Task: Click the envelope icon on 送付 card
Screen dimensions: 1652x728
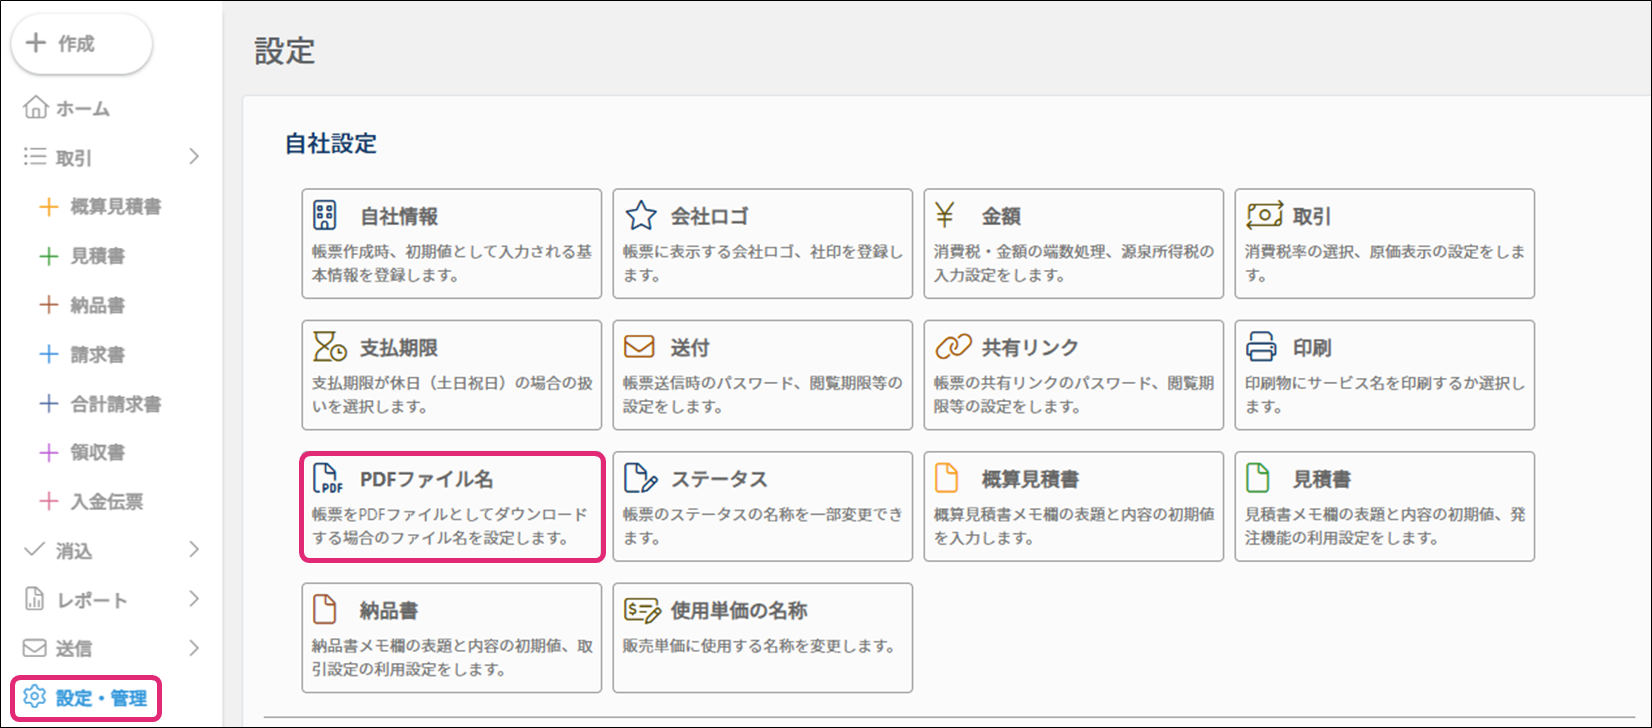Action: point(639,347)
